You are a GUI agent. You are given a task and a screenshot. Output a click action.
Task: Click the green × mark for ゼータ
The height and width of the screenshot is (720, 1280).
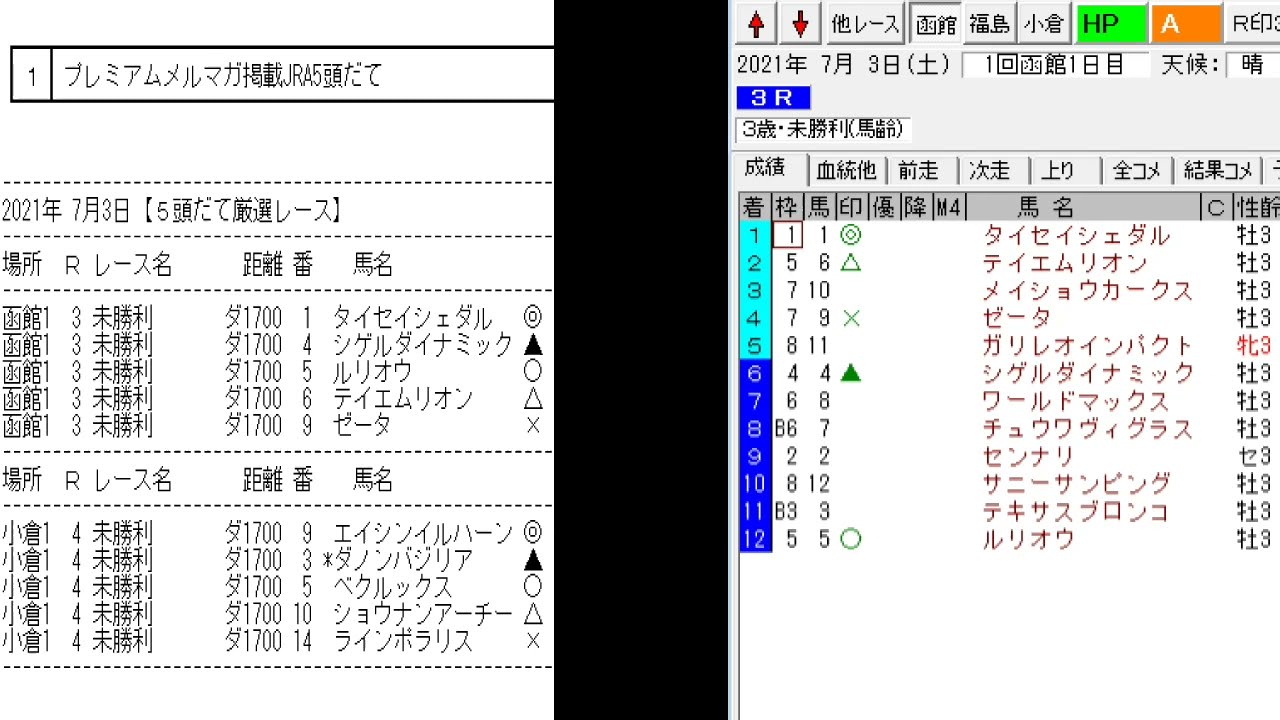tap(850, 318)
